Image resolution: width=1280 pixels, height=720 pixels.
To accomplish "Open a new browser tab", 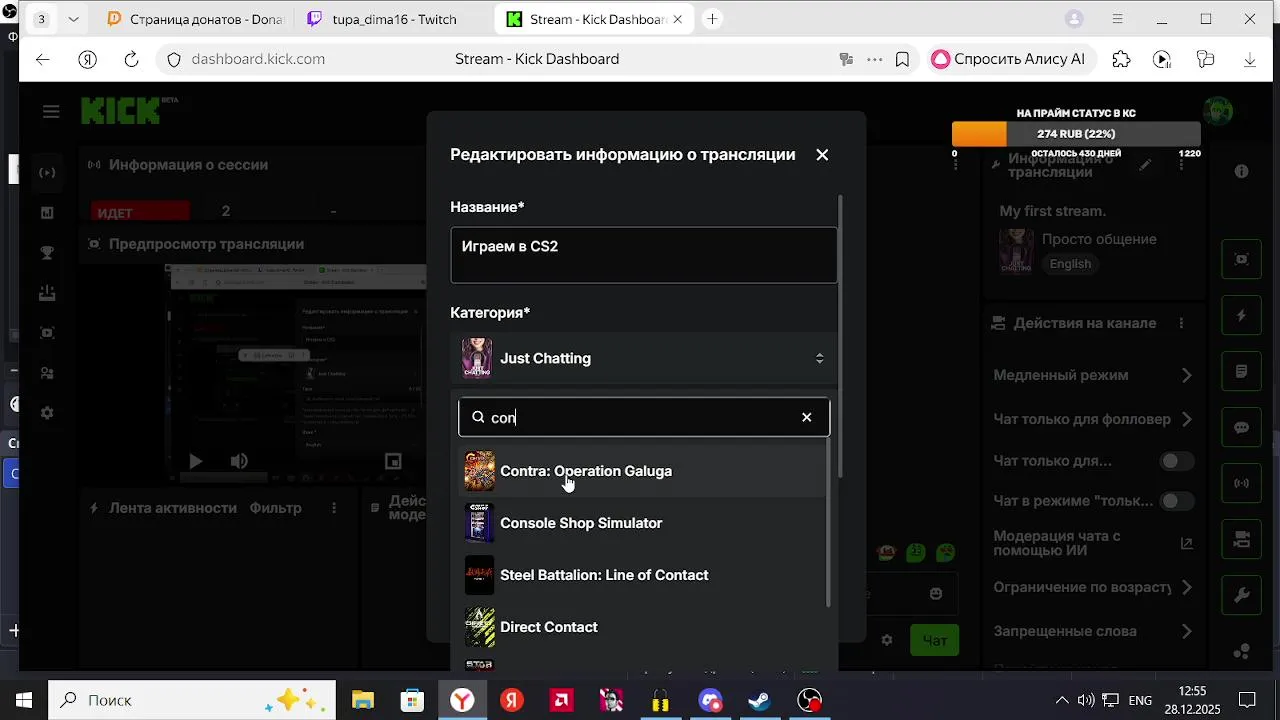I will [712, 19].
